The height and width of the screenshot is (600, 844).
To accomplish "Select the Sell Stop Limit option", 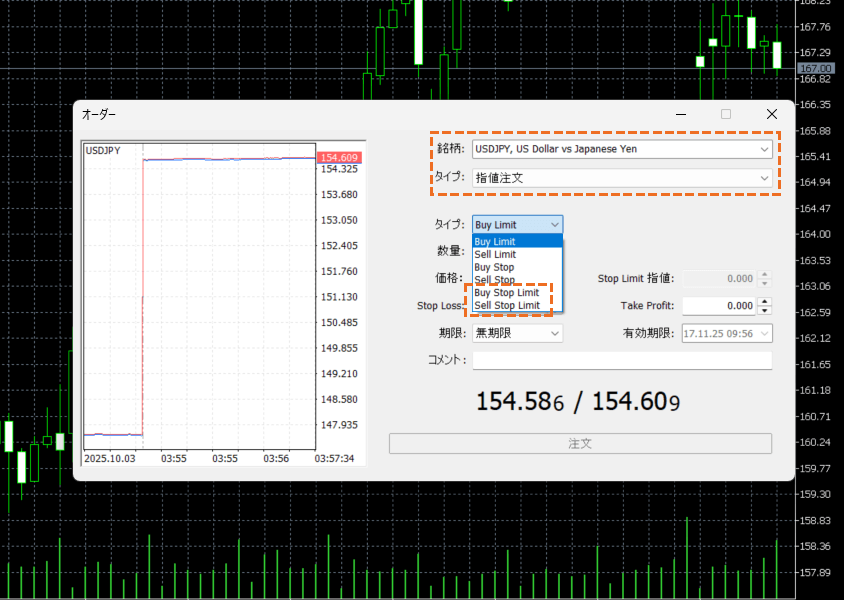I will tap(517, 306).
